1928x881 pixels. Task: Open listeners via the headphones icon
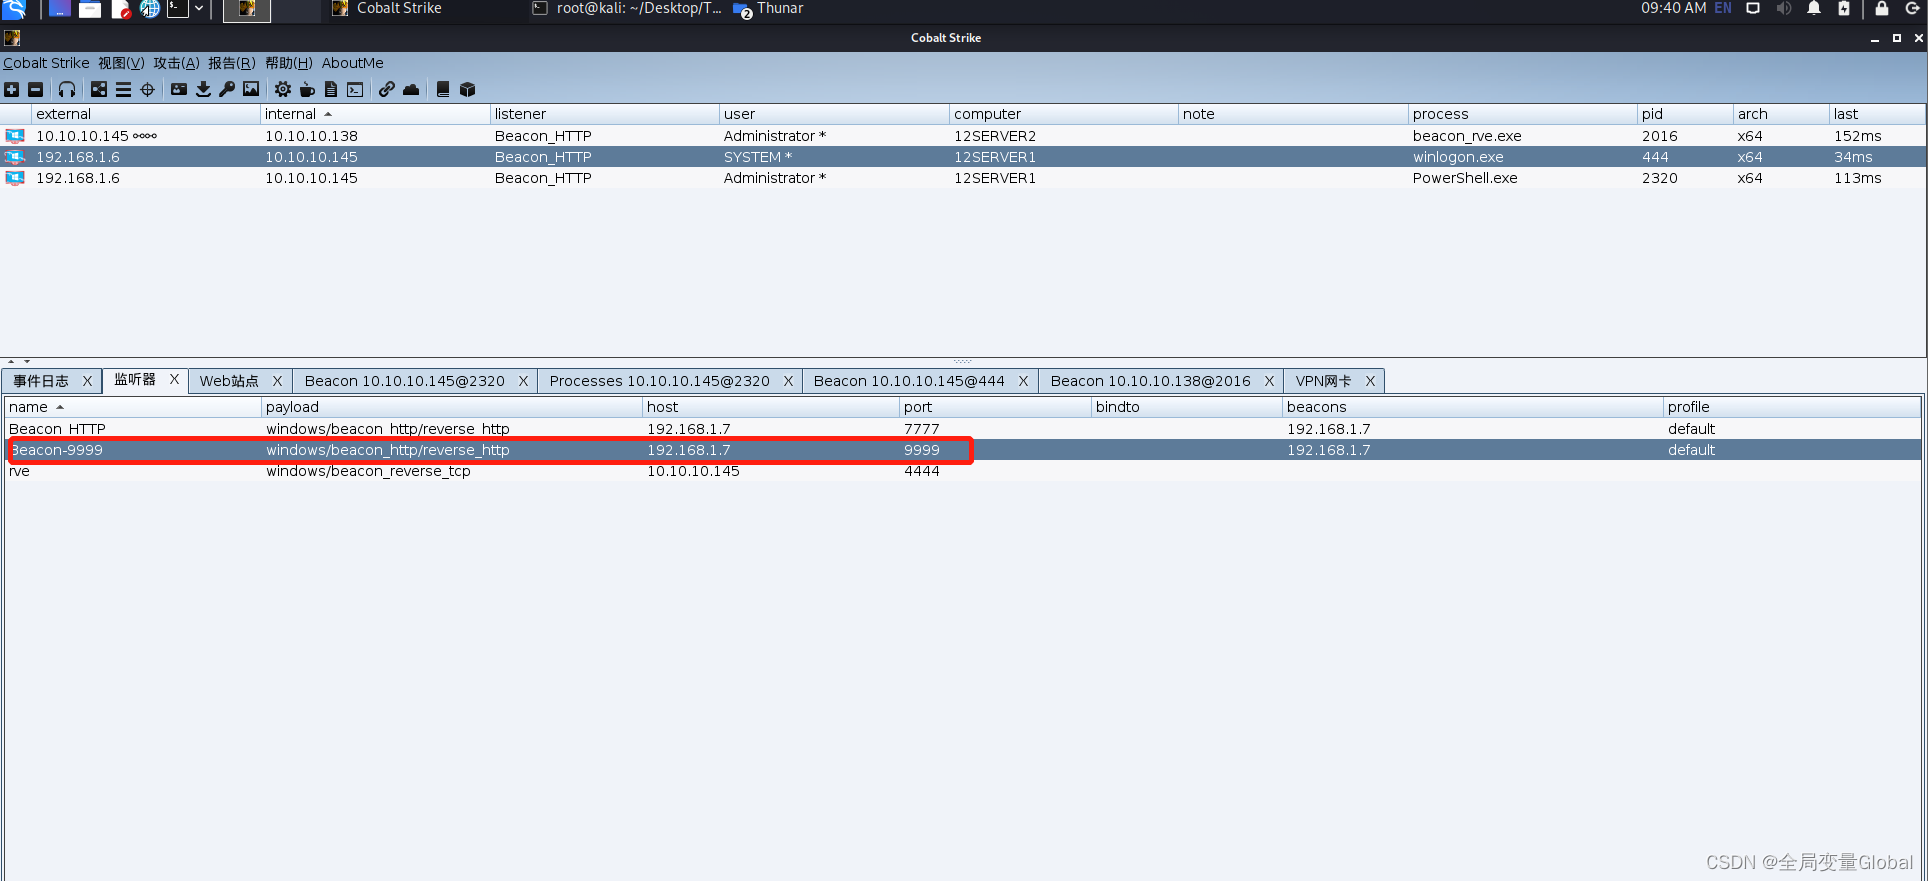pos(67,90)
